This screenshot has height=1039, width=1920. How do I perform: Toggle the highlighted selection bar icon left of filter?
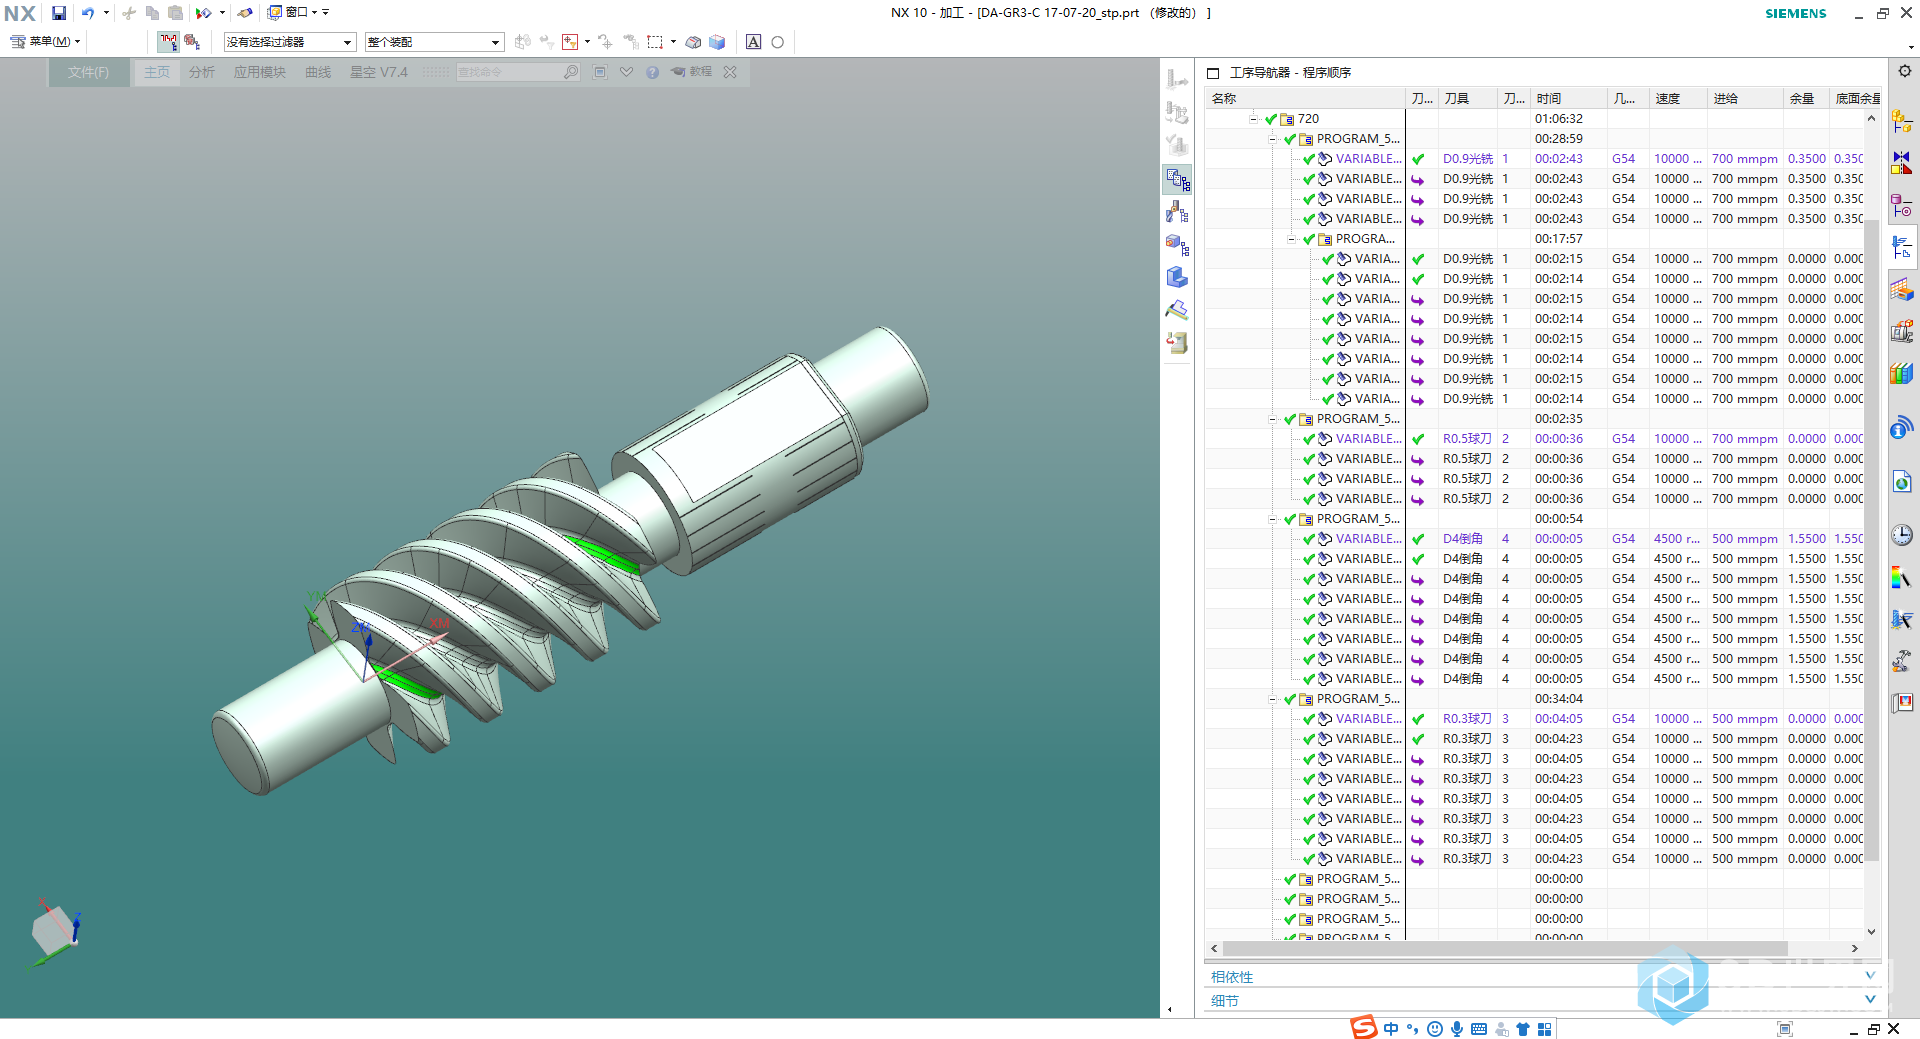click(x=168, y=42)
